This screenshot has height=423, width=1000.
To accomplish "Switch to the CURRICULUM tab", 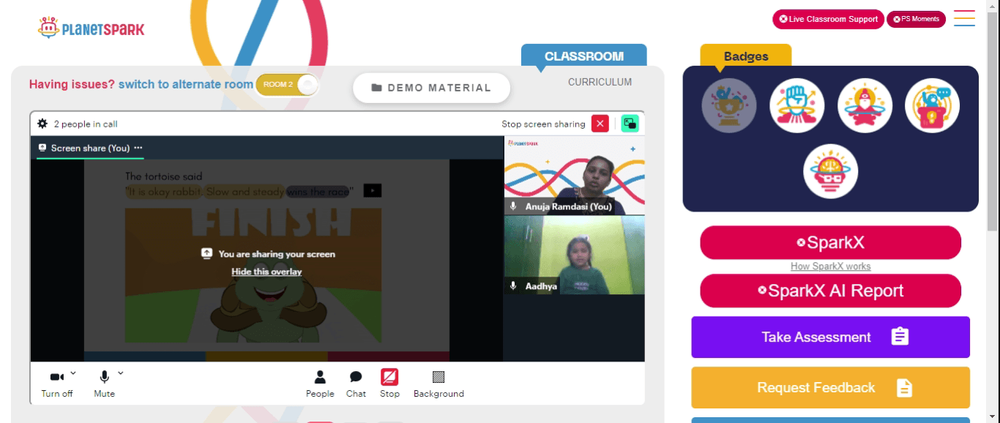I will point(600,82).
